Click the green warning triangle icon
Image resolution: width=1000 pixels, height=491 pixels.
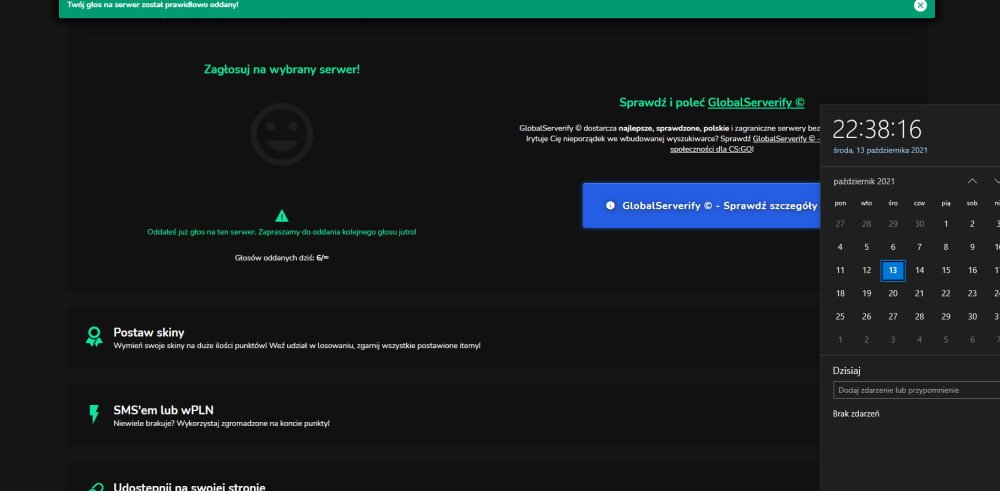click(x=281, y=216)
